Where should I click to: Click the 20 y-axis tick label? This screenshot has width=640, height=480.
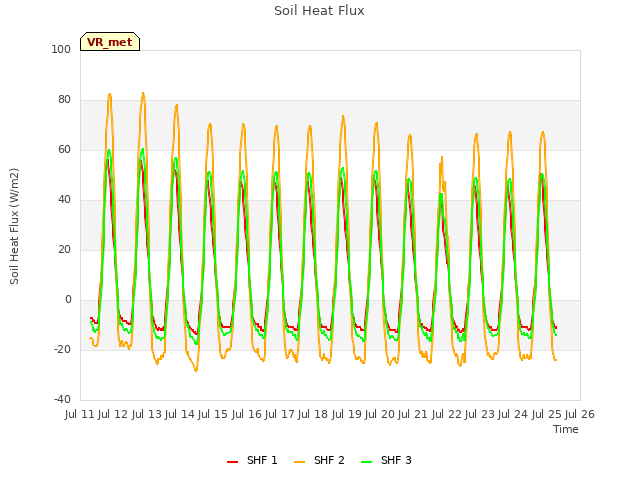(64, 249)
